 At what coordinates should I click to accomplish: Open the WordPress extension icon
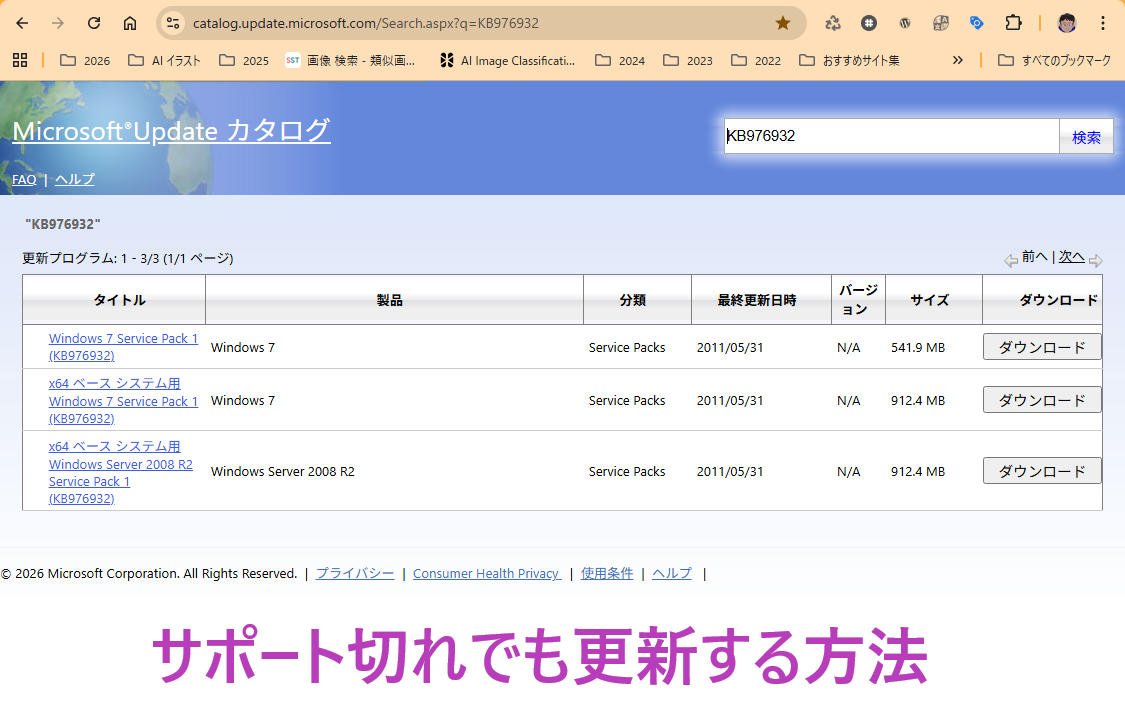905,23
